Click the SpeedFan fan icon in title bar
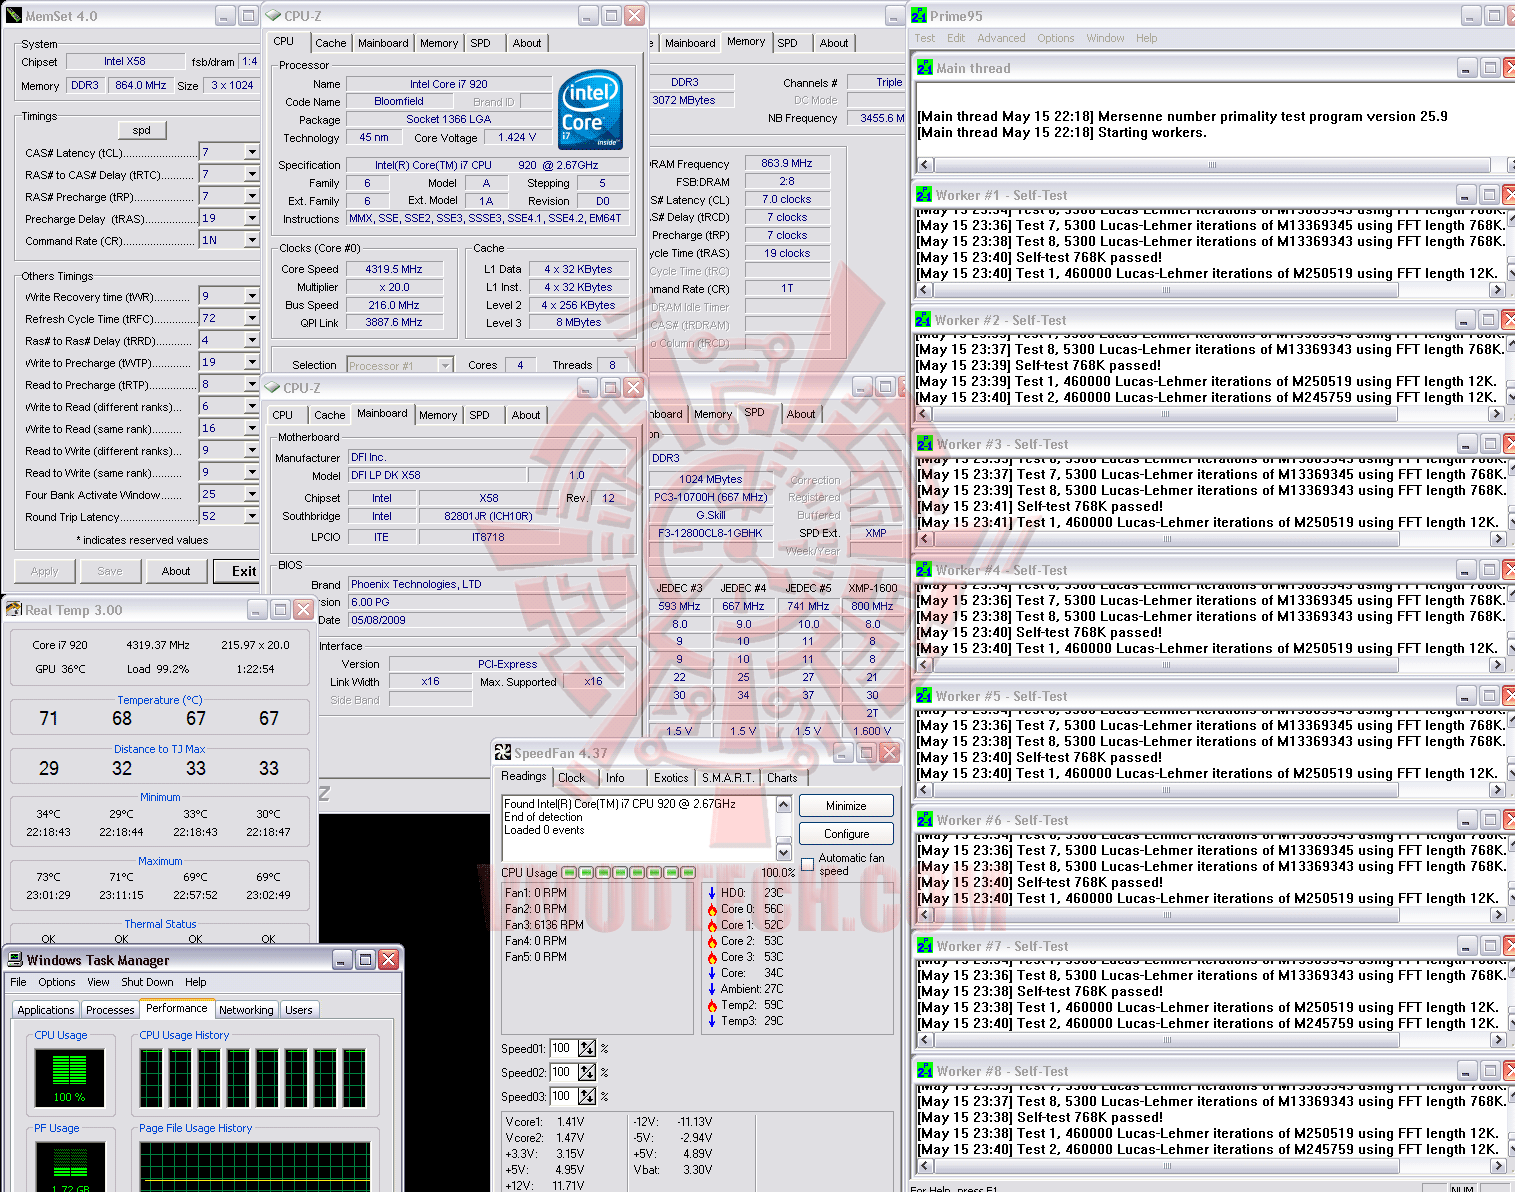The width and height of the screenshot is (1515, 1192). click(x=502, y=753)
